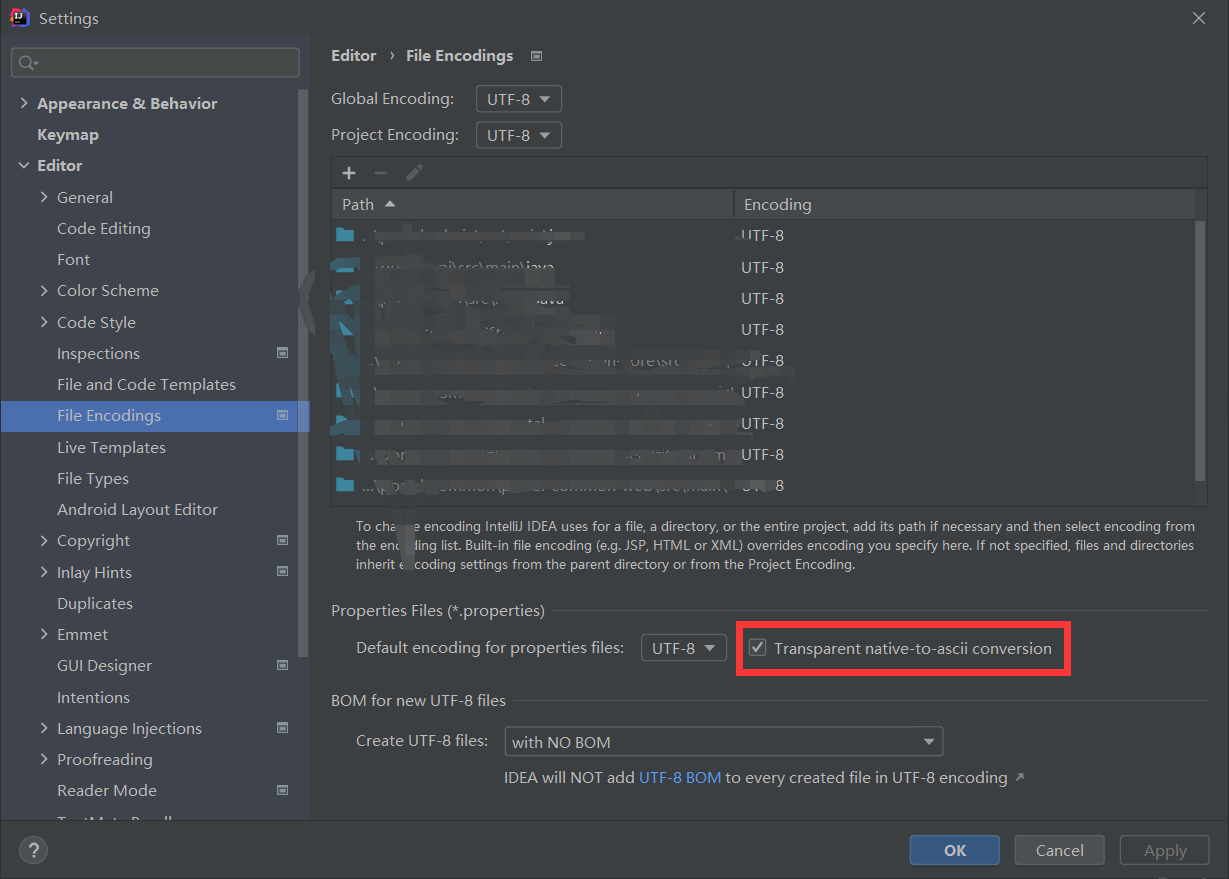Click the project icon on Inspections row

click(x=282, y=353)
